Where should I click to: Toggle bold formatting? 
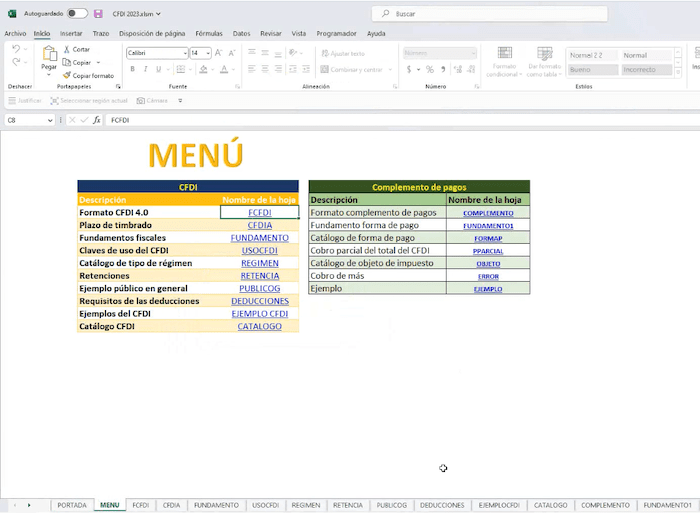(132, 69)
